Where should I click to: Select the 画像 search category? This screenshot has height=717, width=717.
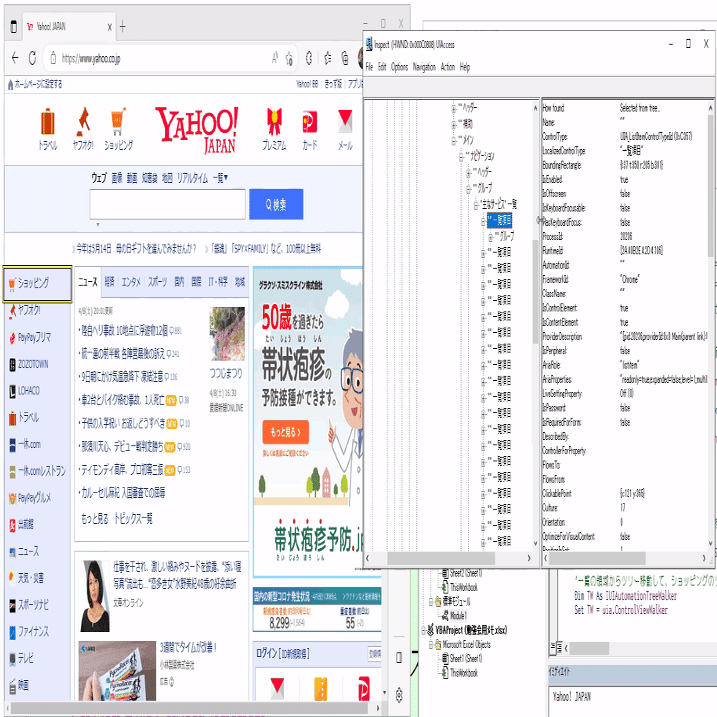tap(117, 178)
